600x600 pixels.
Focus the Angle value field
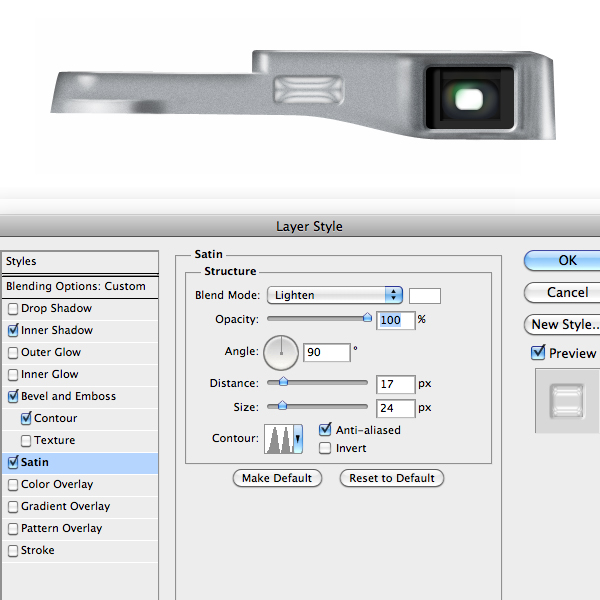pyautogui.click(x=327, y=352)
